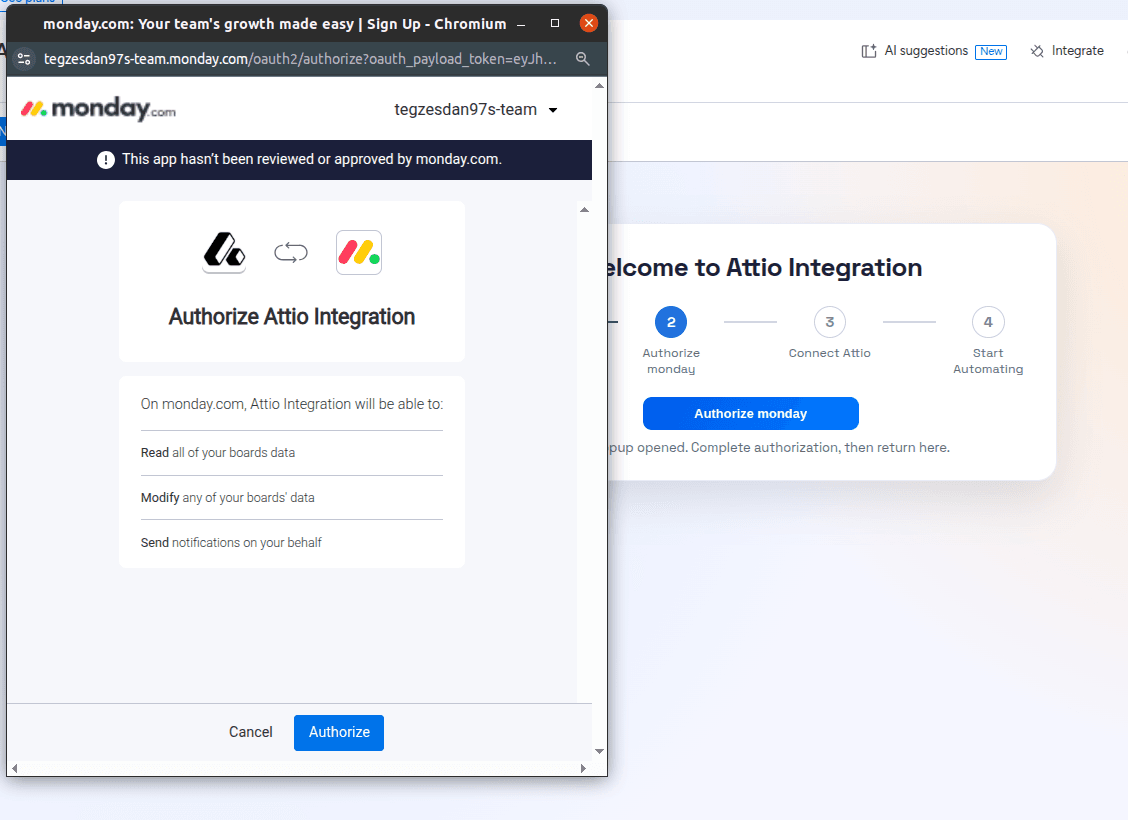The image size is (1128, 820).
Task: Click horizontal scrollbar right arrow in popup
Action: pyautogui.click(x=583, y=768)
